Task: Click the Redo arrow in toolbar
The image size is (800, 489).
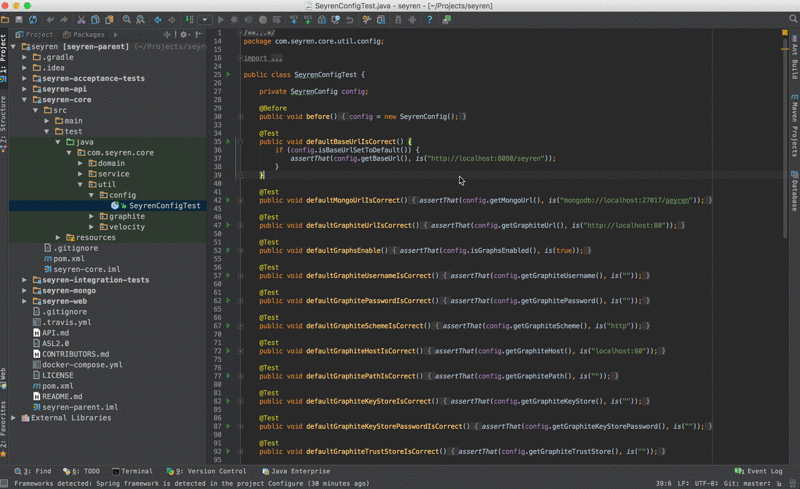Action: (64, 20)
